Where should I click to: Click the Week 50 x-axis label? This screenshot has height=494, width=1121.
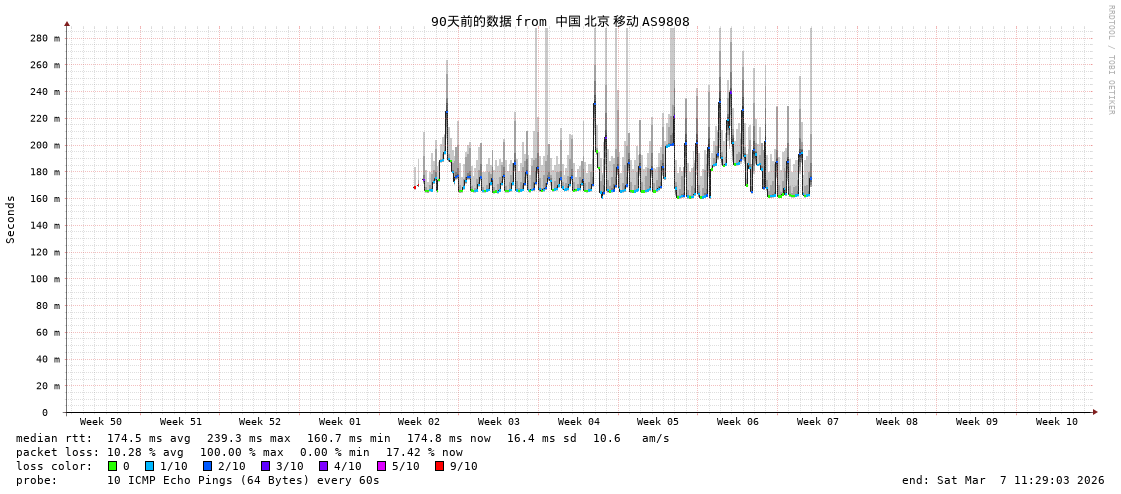pos(101,422)
